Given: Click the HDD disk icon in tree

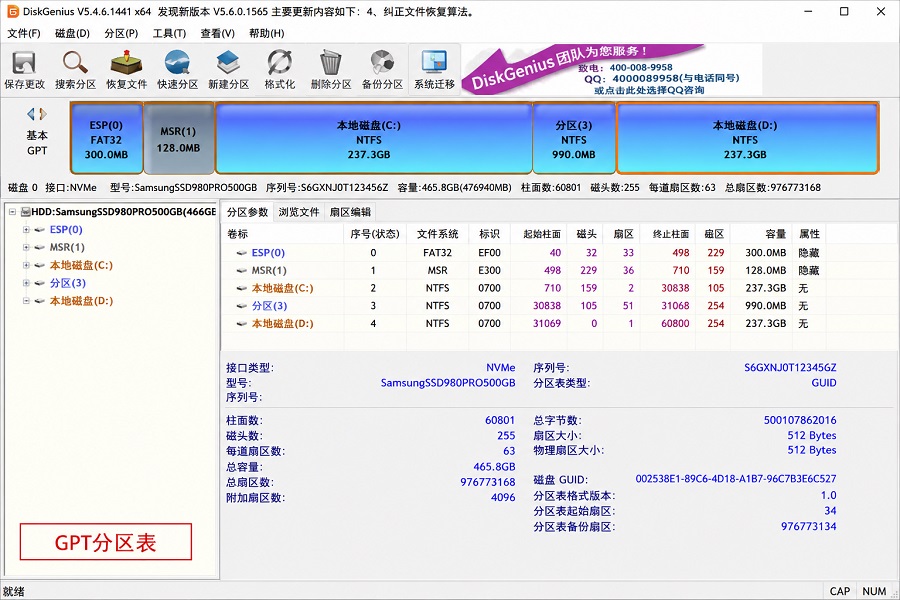Looking at the screenshot, I should click(x=25, y=212).
